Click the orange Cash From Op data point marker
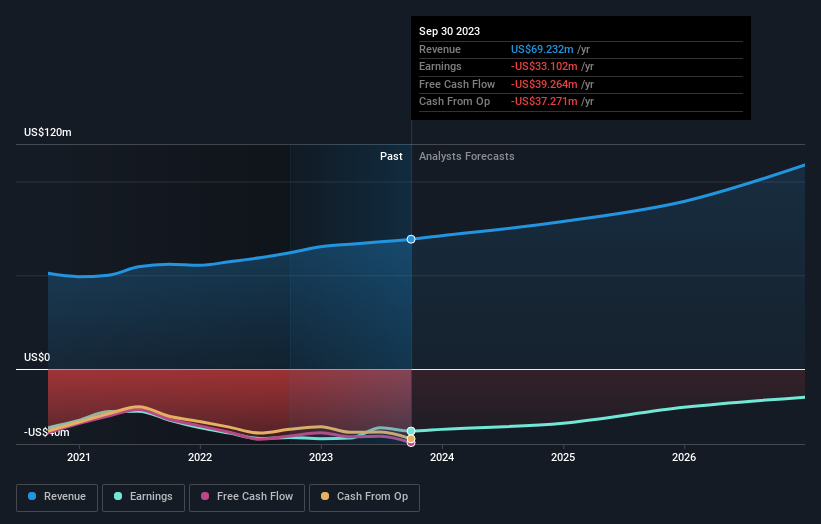 (411, 439)
